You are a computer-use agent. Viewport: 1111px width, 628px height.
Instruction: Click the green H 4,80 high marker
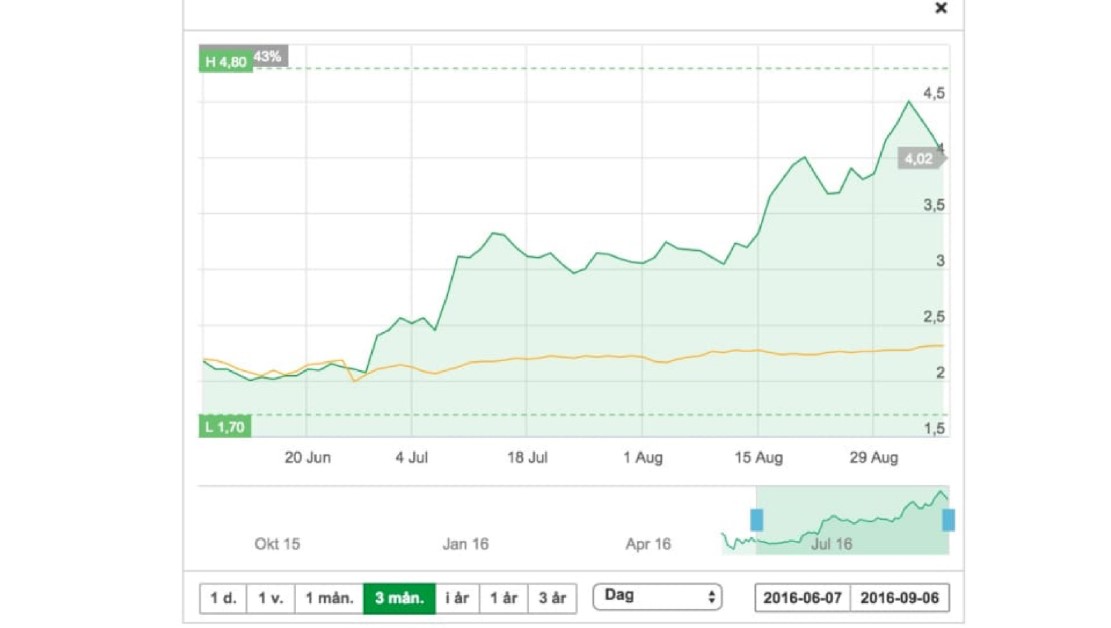tap(225, 62)
